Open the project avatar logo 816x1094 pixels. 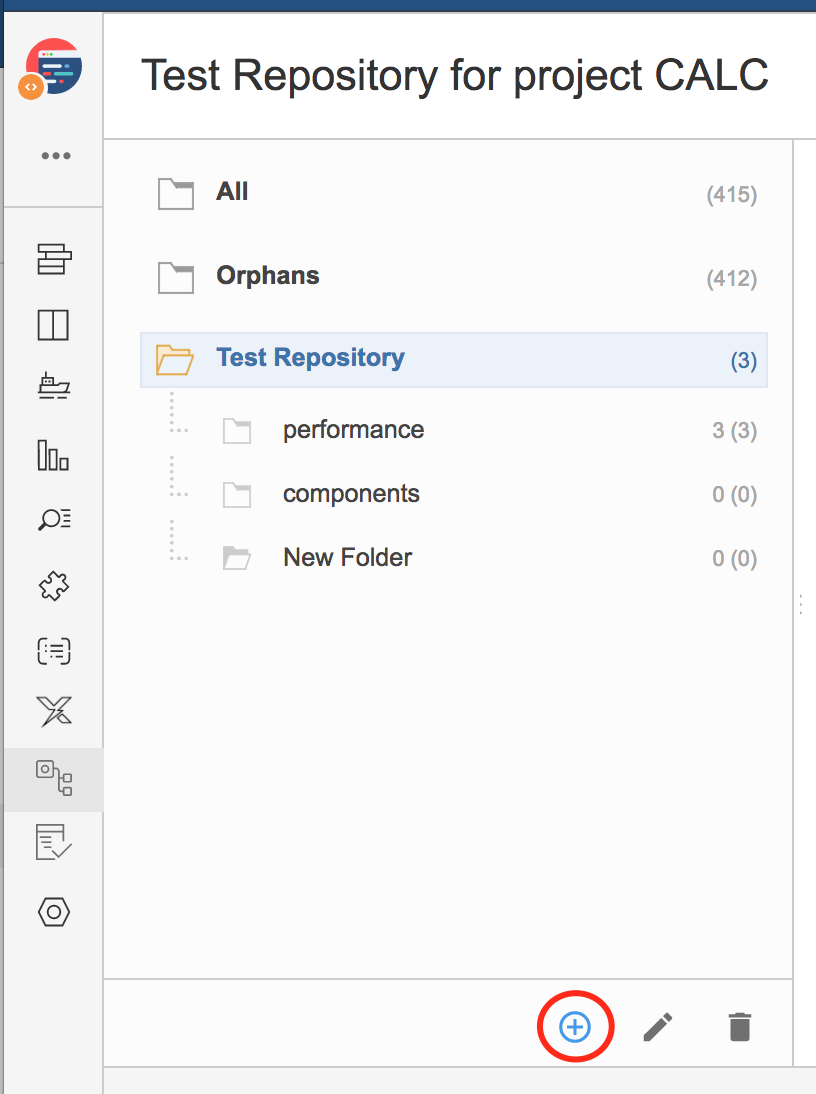[x=50, y=68]
